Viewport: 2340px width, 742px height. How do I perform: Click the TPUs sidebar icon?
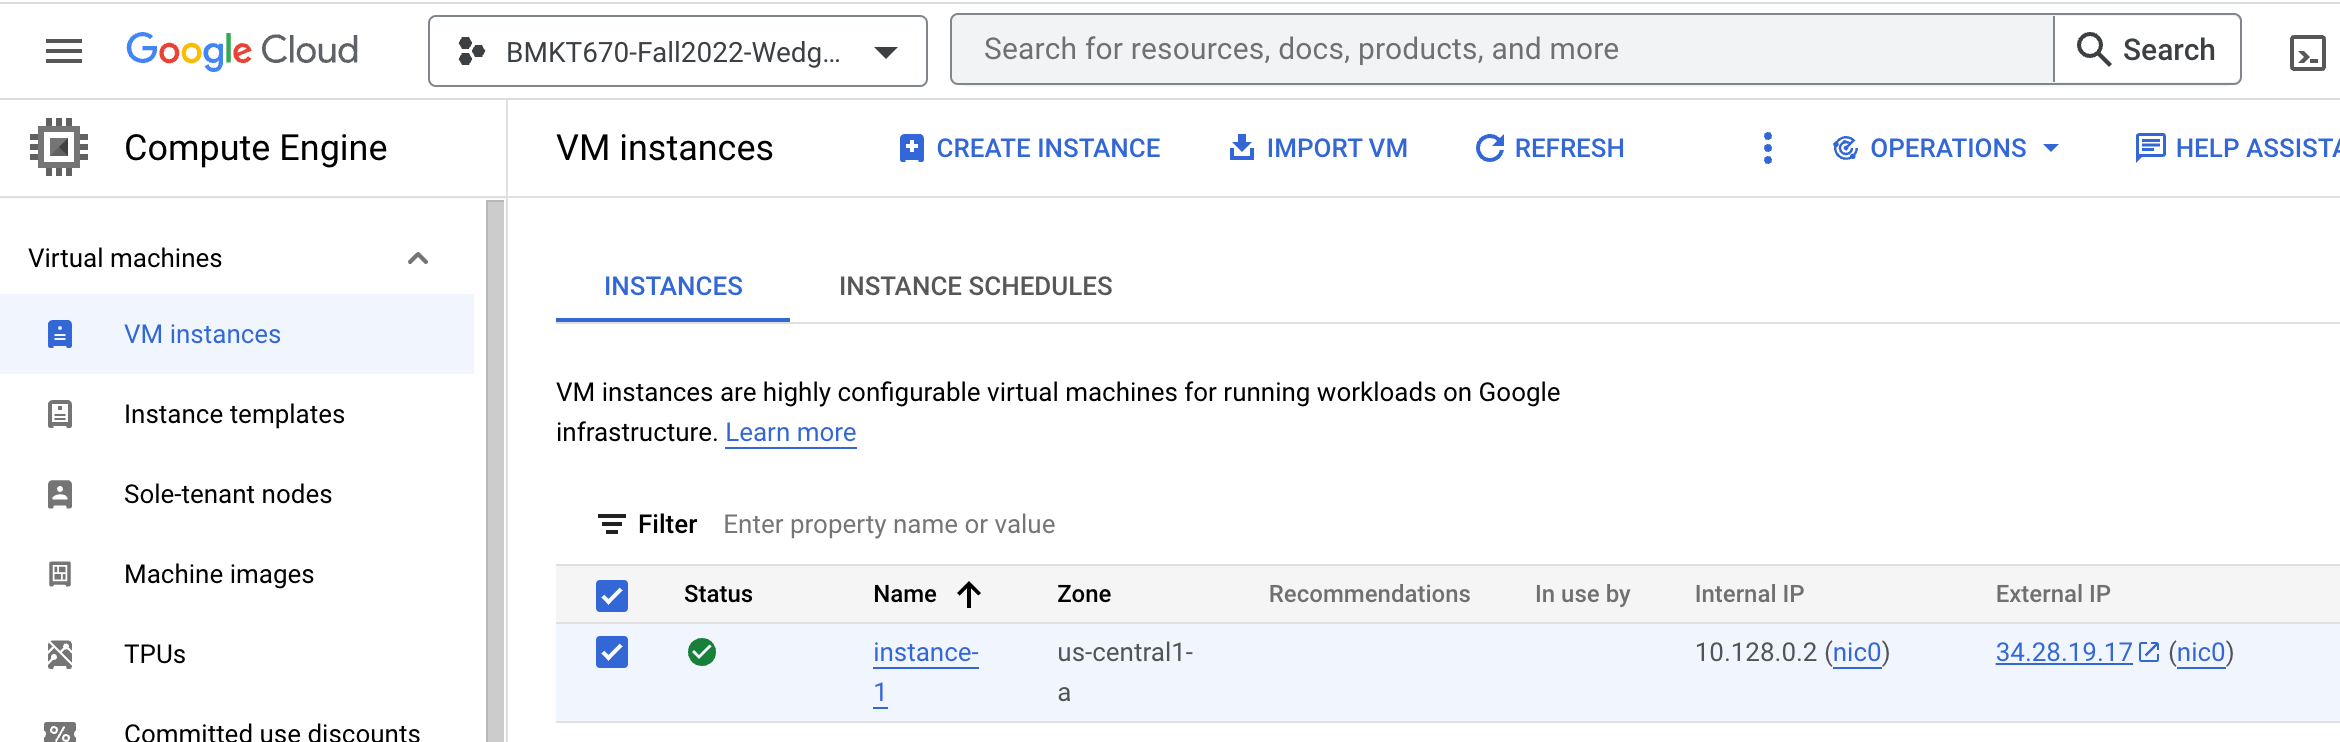tap(60, 654)
